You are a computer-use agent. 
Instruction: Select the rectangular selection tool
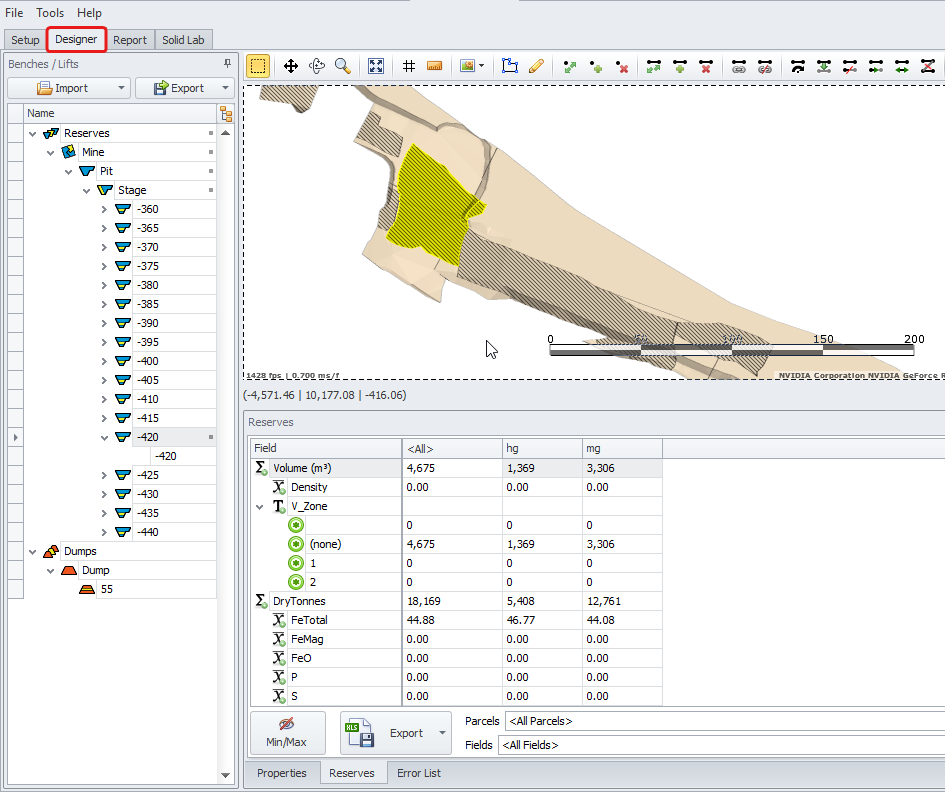pyautogui.click(x=258, y=66)
